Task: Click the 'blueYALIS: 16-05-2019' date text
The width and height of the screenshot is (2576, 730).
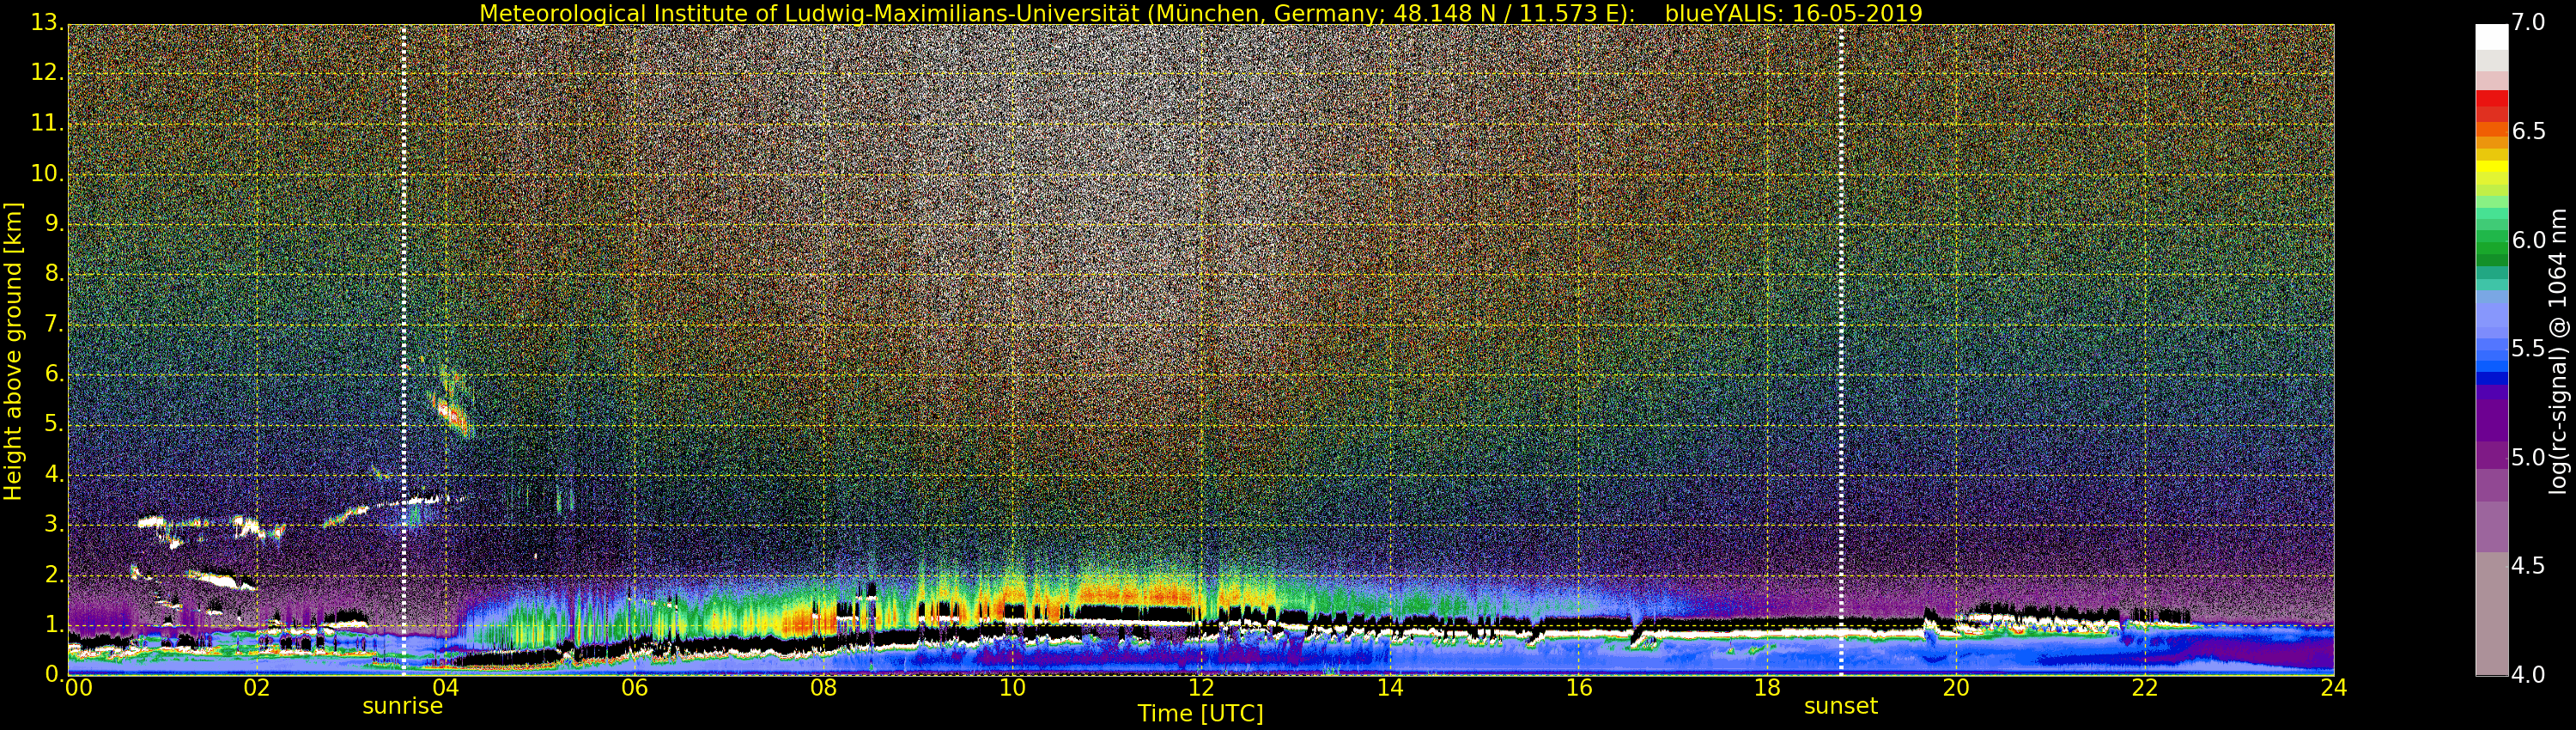Action: 1793,13
